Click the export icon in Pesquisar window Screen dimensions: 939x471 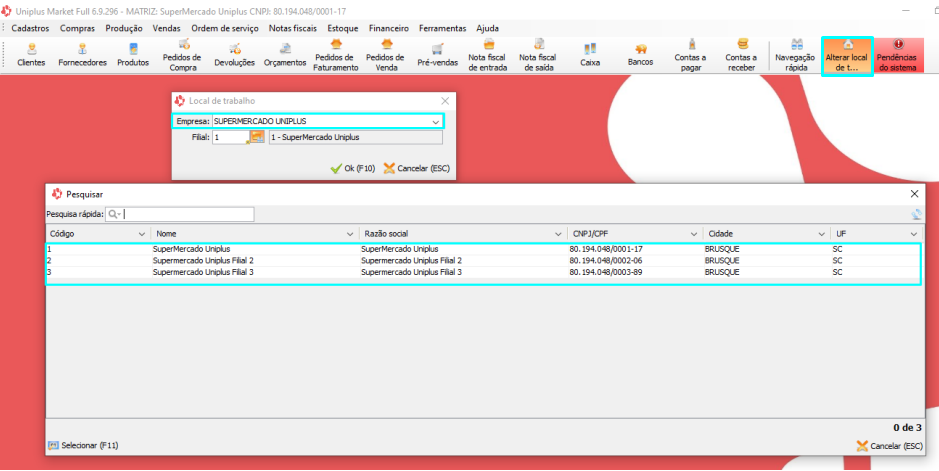(916, 214)
